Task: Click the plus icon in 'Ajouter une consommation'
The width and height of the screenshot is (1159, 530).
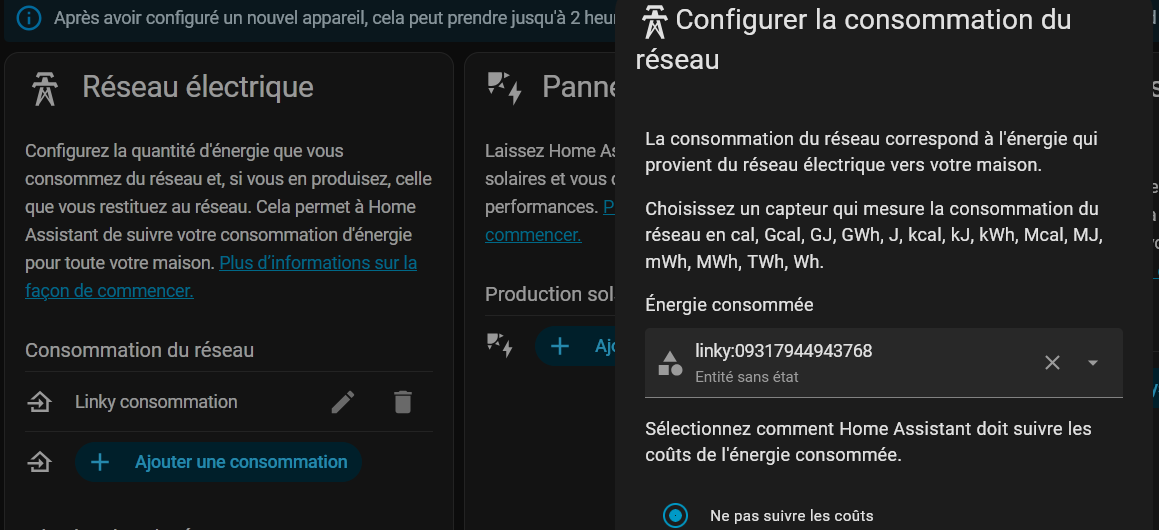Action: pos(100,462)
